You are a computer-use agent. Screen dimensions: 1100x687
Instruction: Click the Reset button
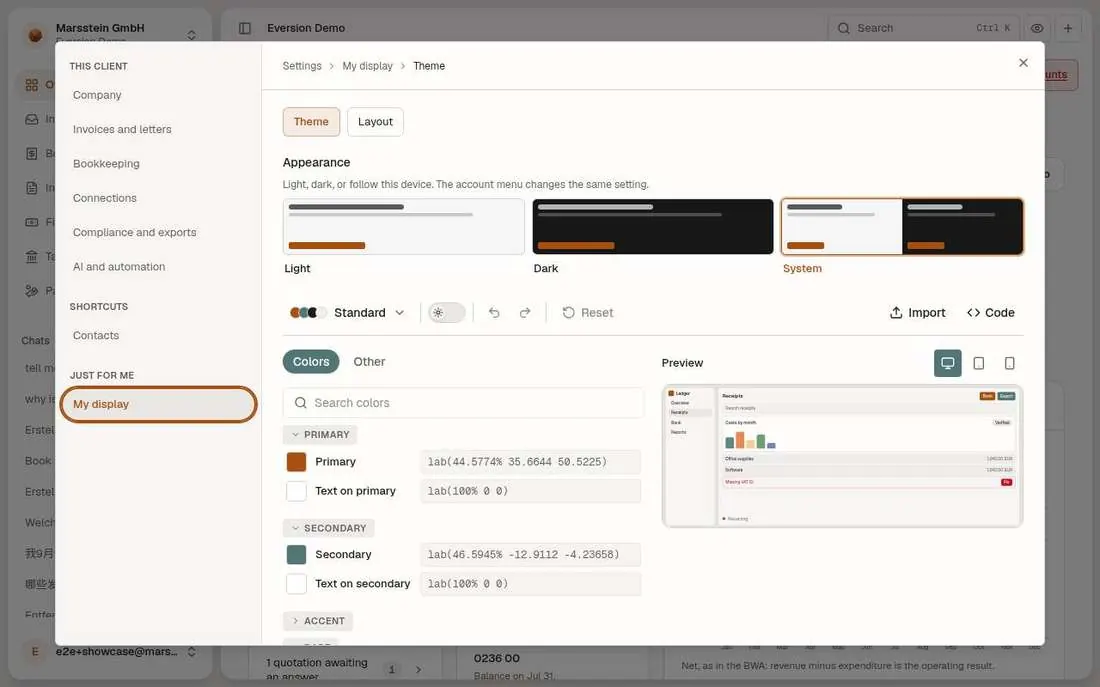[588, 312]
